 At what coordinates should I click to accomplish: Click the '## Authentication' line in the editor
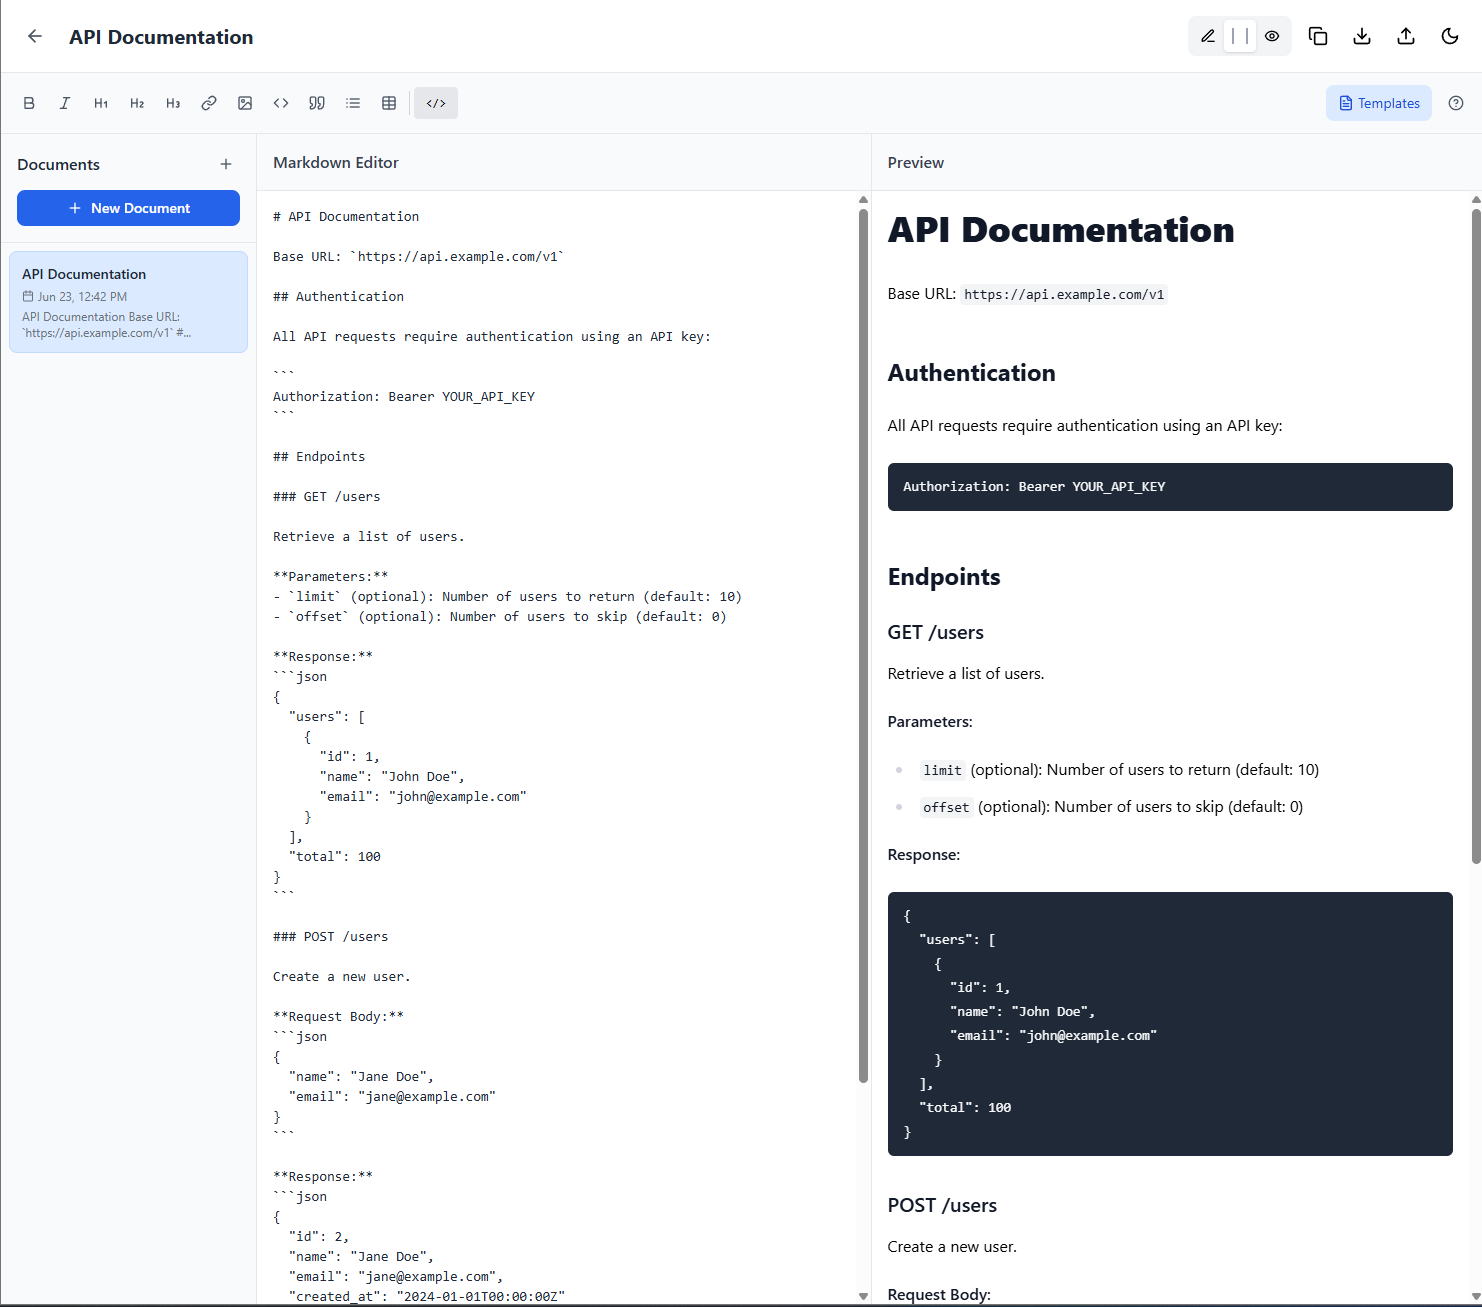(338, 297)
